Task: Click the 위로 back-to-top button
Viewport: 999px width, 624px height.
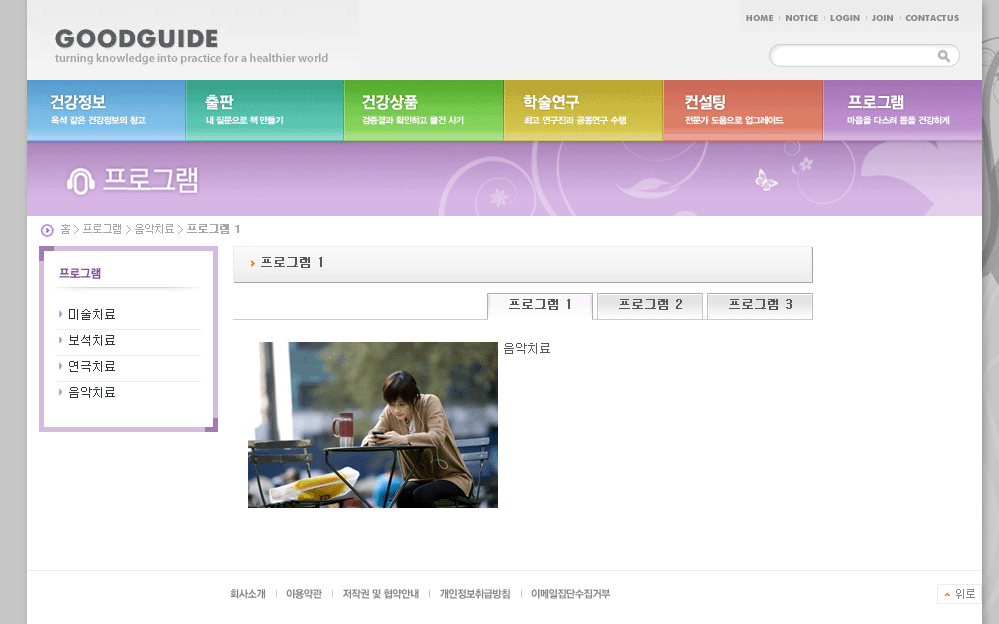Action: point(959,594)
